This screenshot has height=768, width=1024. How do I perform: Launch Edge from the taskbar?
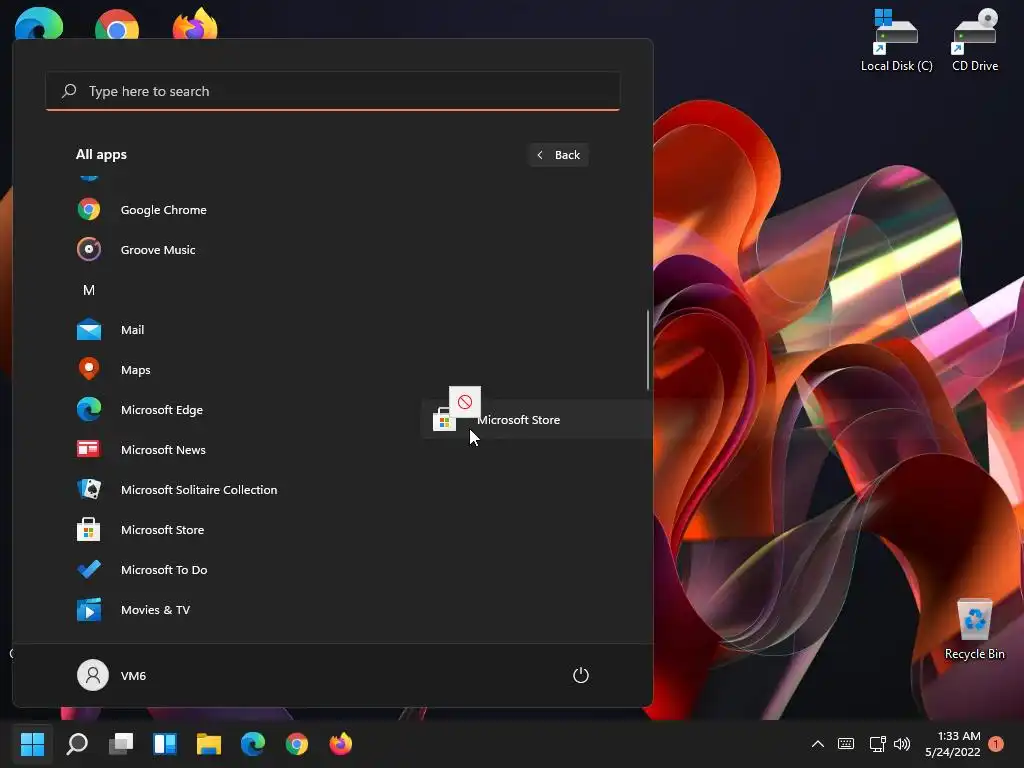[x=253, y=744]
